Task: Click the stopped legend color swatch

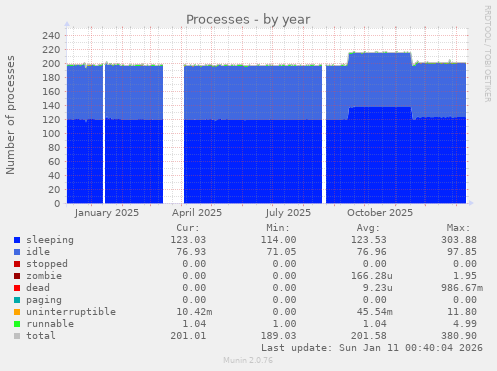Action: [17, 264]
